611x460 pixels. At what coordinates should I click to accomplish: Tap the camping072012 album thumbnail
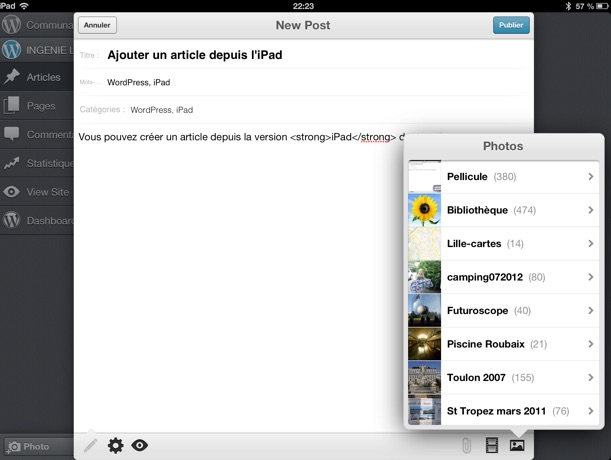pos(424,277)
